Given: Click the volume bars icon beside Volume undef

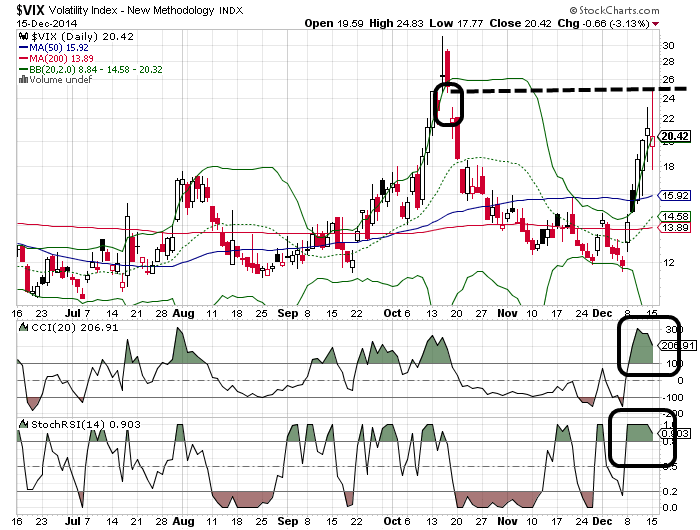Looking at the screenshot, I should (x=23, y=80).
